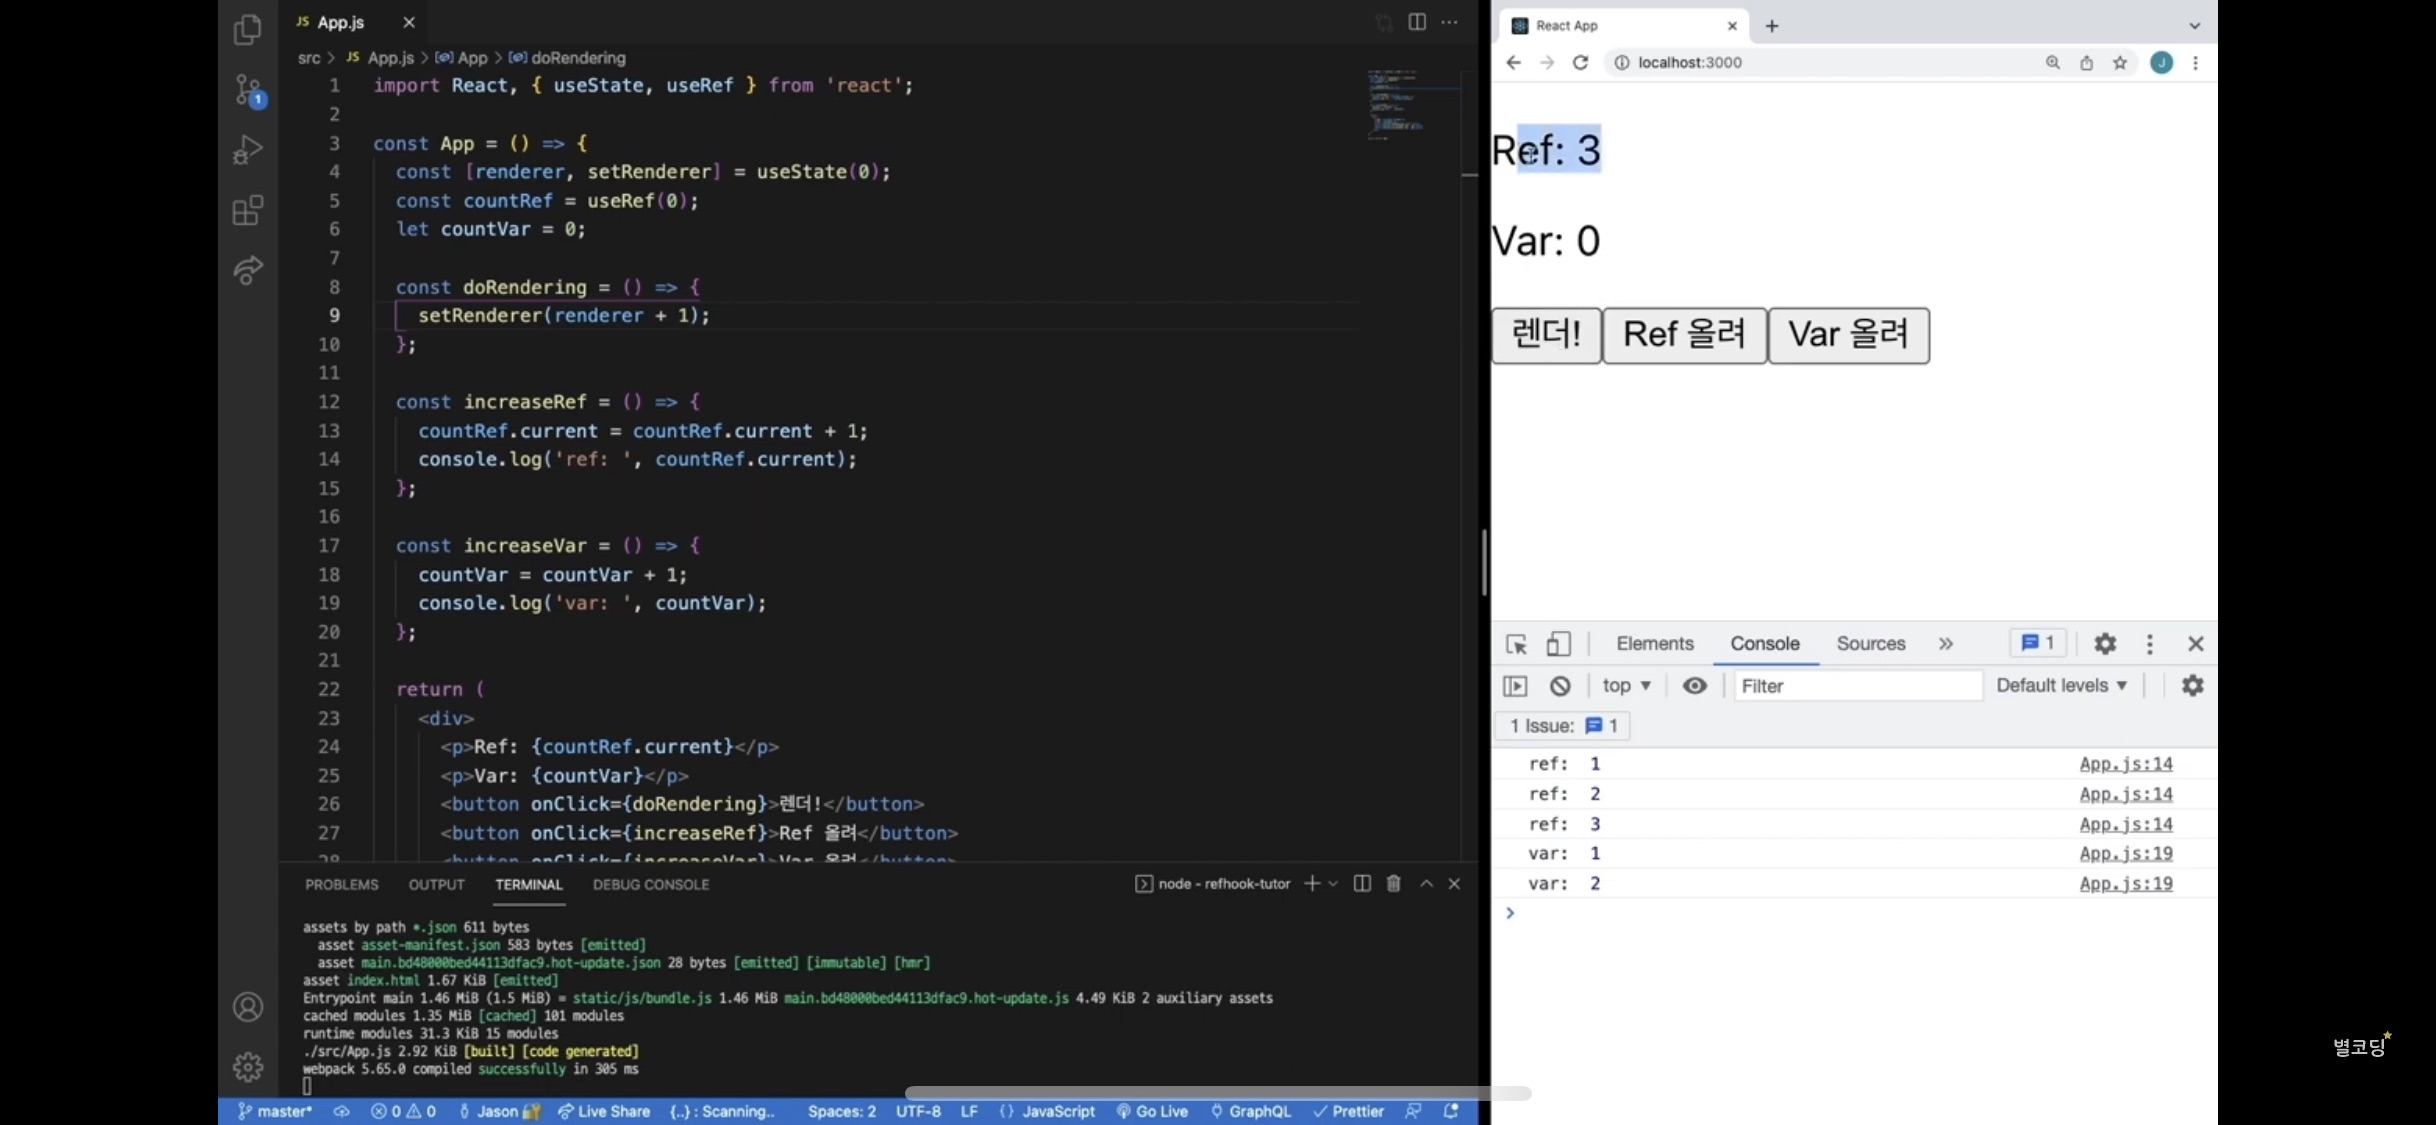
Task: Toggle the console sidebar panel
Action: pyautogui.click(x=1515, y=686)
